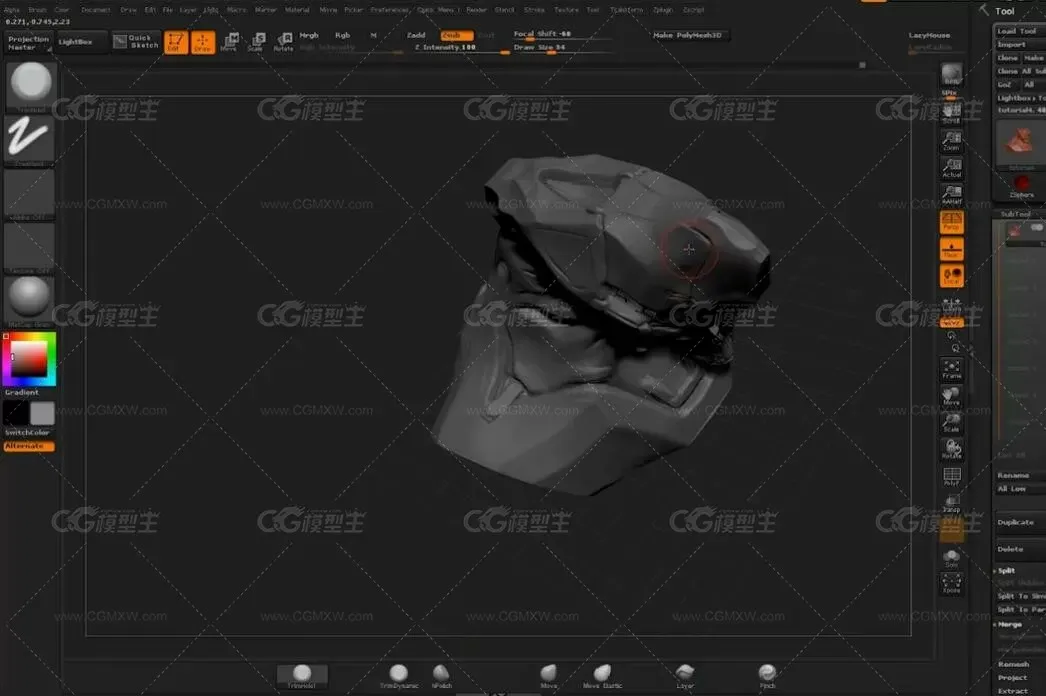
Task: Open the alpha selector slot
Action: pos(30,194)
